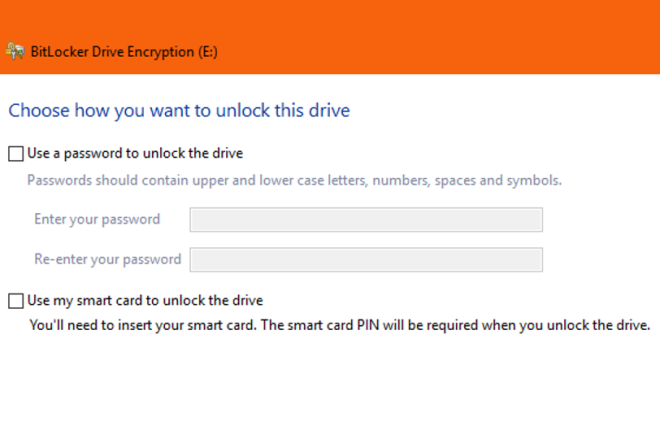The width and height of the screenshot is (660, 430).
Task: Click 'this drive' at the end of the heading
Action: pos(312,111)
